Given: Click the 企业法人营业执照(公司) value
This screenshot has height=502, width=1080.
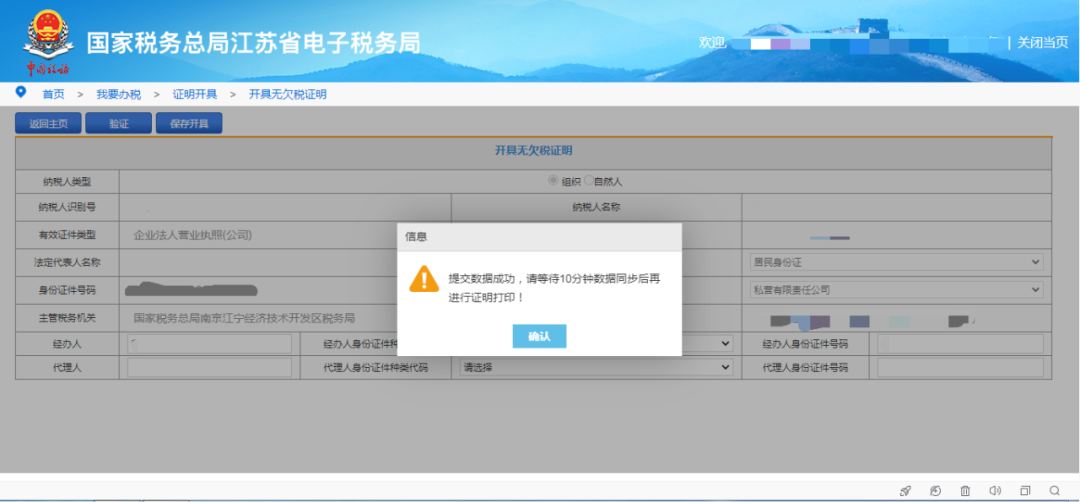Looking at the screenshot, I should [x=193, y=235].
